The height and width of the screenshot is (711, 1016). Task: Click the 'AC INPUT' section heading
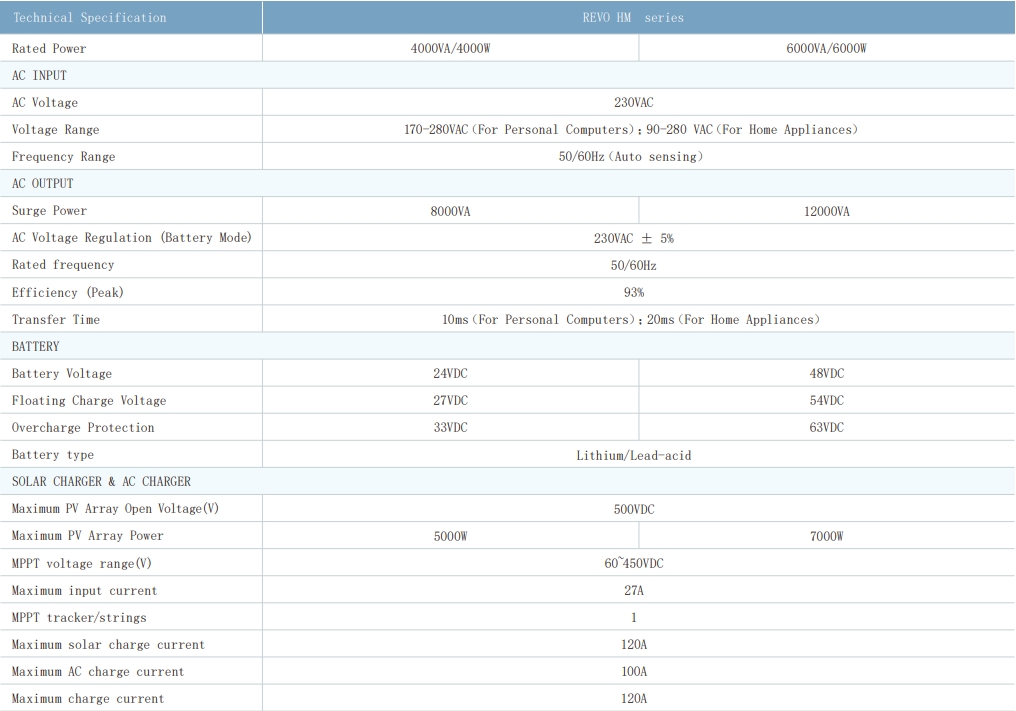point(39,75)
